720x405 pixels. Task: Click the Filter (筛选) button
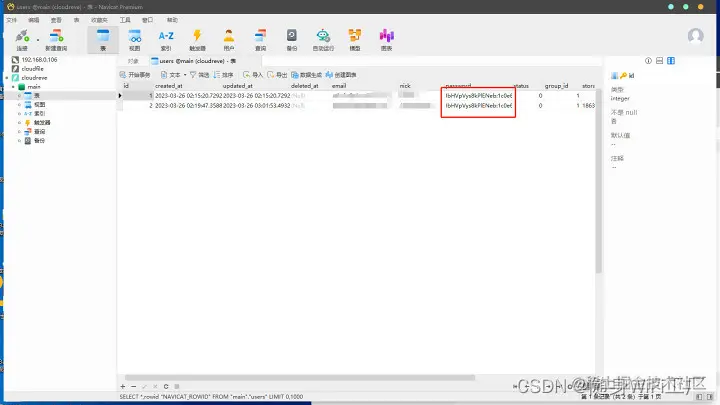click(x=199, y=75)
